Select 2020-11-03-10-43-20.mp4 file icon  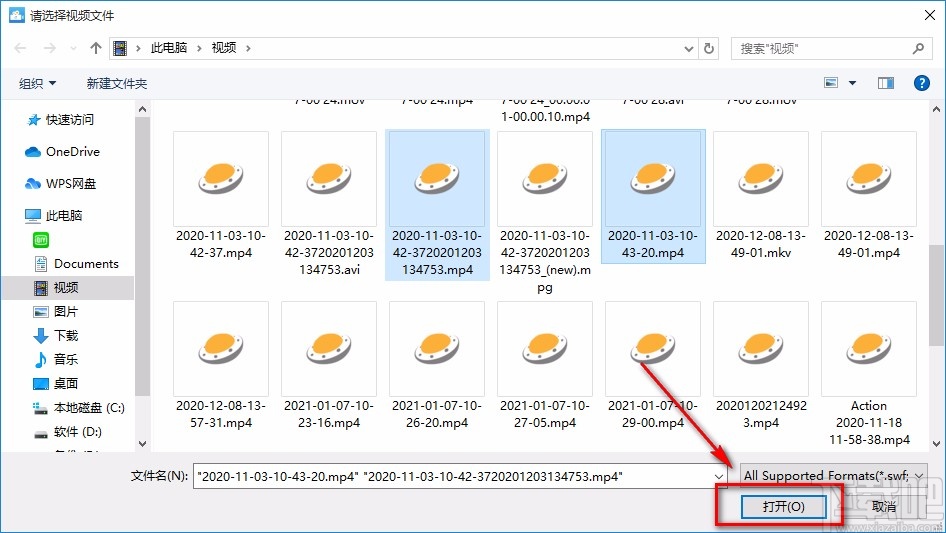653,179
